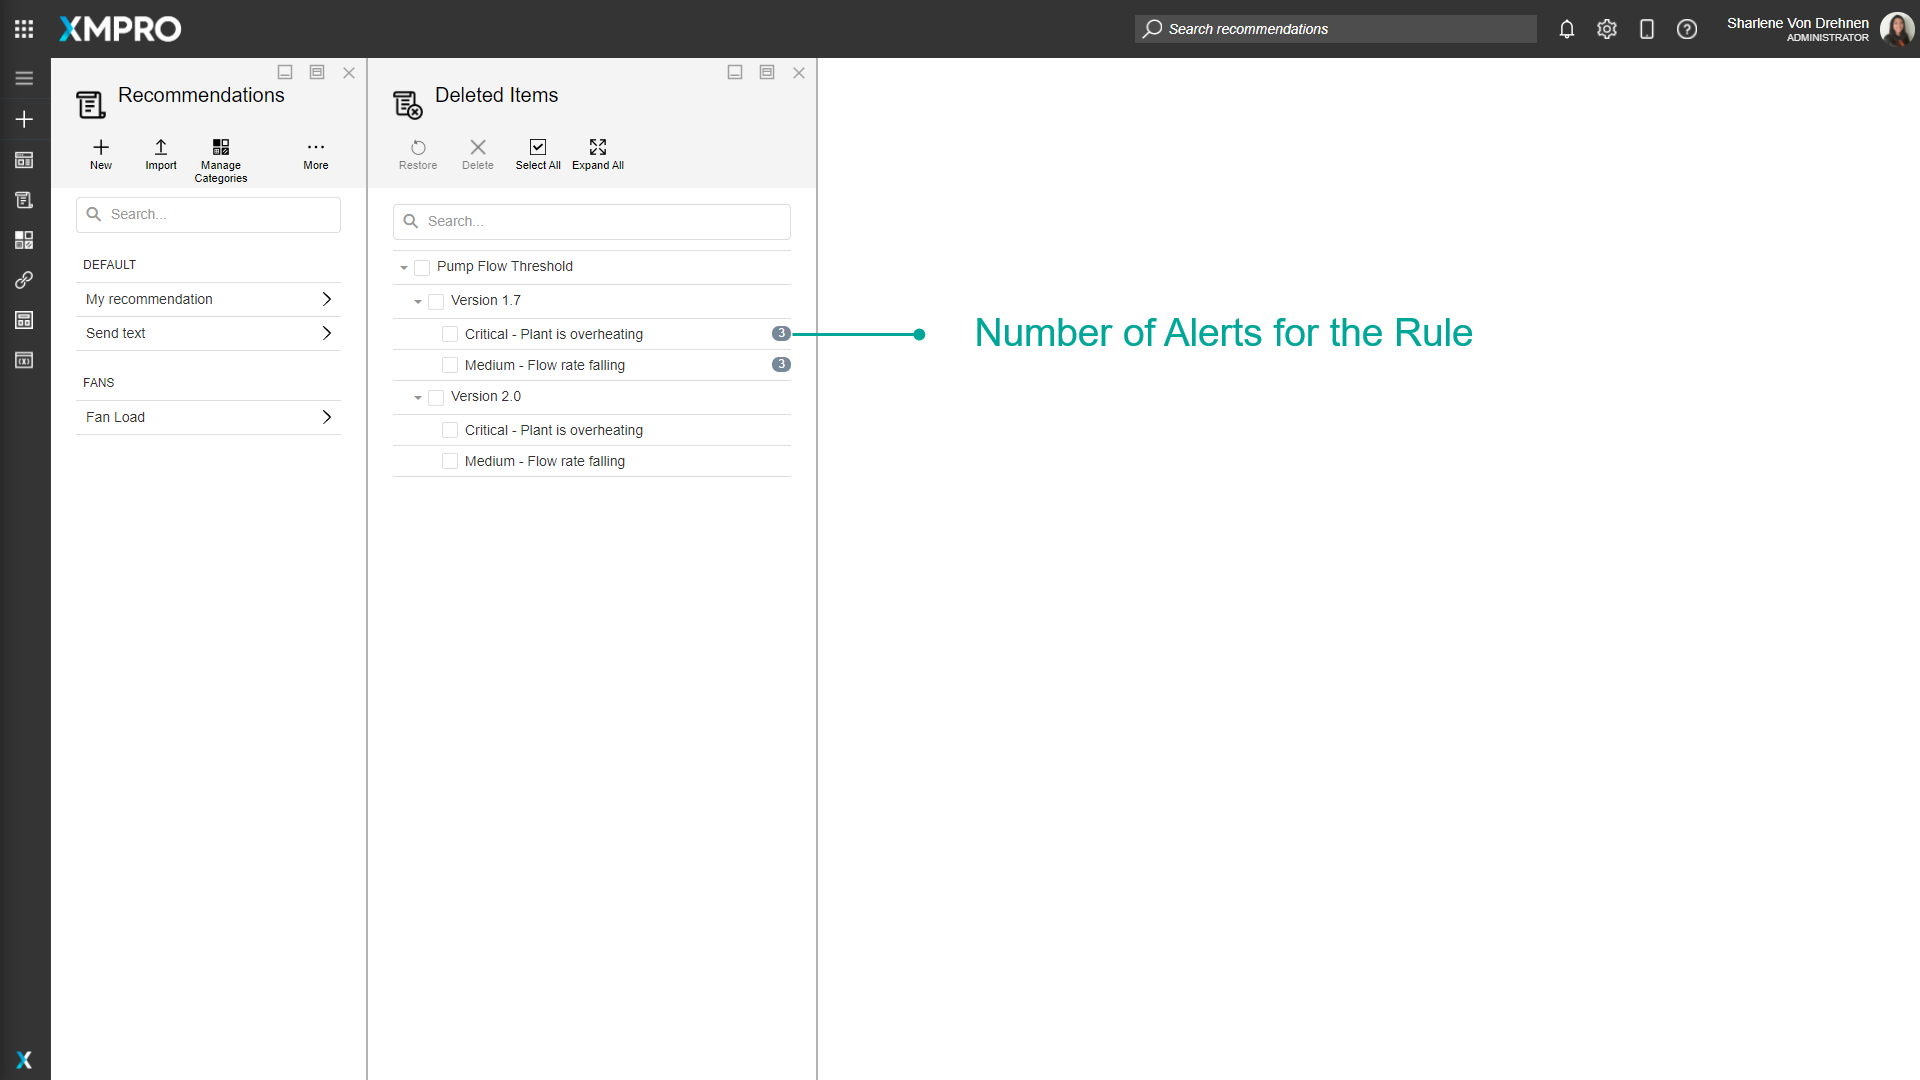This screenshot has height=1080, width=1920.
Task: Click the help question mark icon
Action: click(x=1687, y=29)
